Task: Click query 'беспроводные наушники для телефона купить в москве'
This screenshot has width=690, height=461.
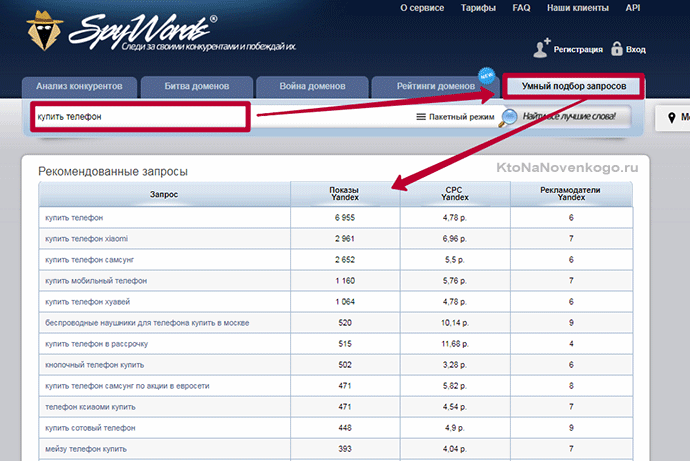Action: (147, 323)
